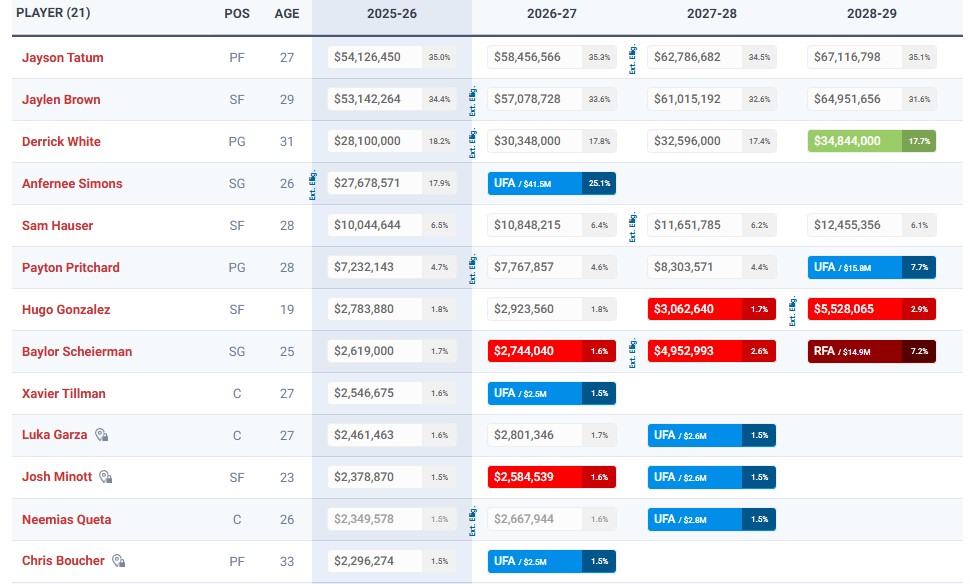This screenshot has width=970, height=584.
Task: Open Jayson Tatum's player profile
Action: point(63,57)
